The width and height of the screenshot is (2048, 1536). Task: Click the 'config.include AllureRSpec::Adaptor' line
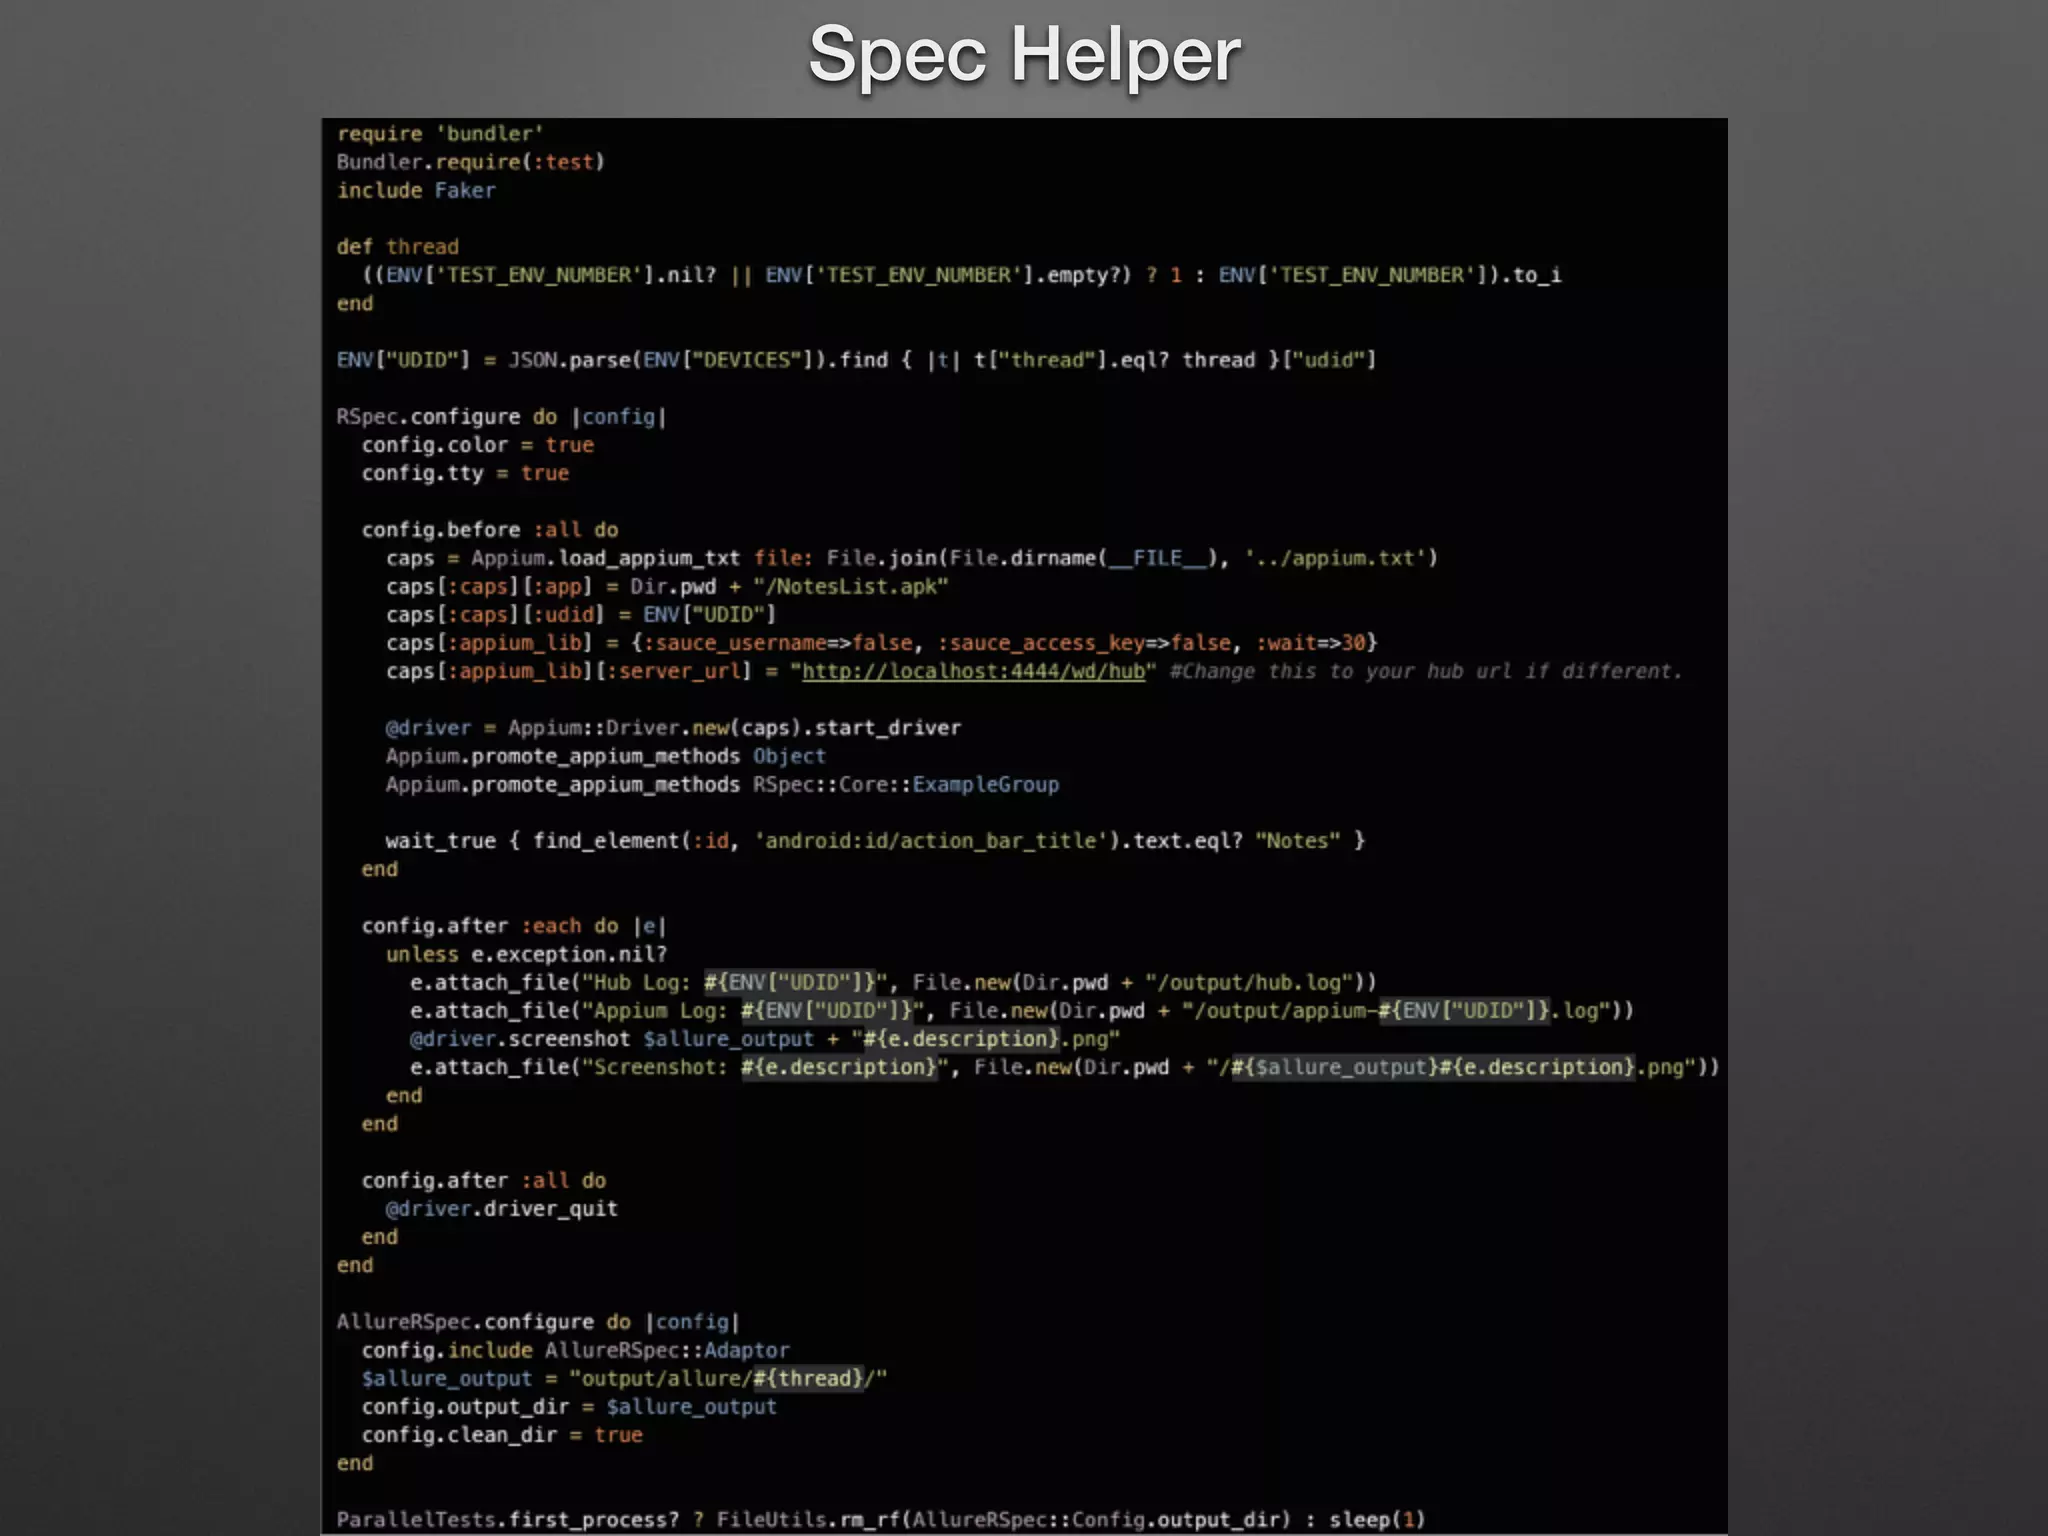[x=575, y=1350]
